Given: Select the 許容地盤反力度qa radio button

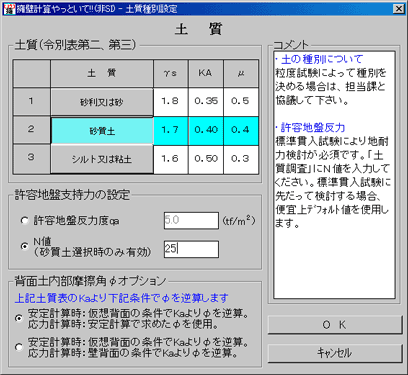Looking at the screenshot, I should pos(24,220).
